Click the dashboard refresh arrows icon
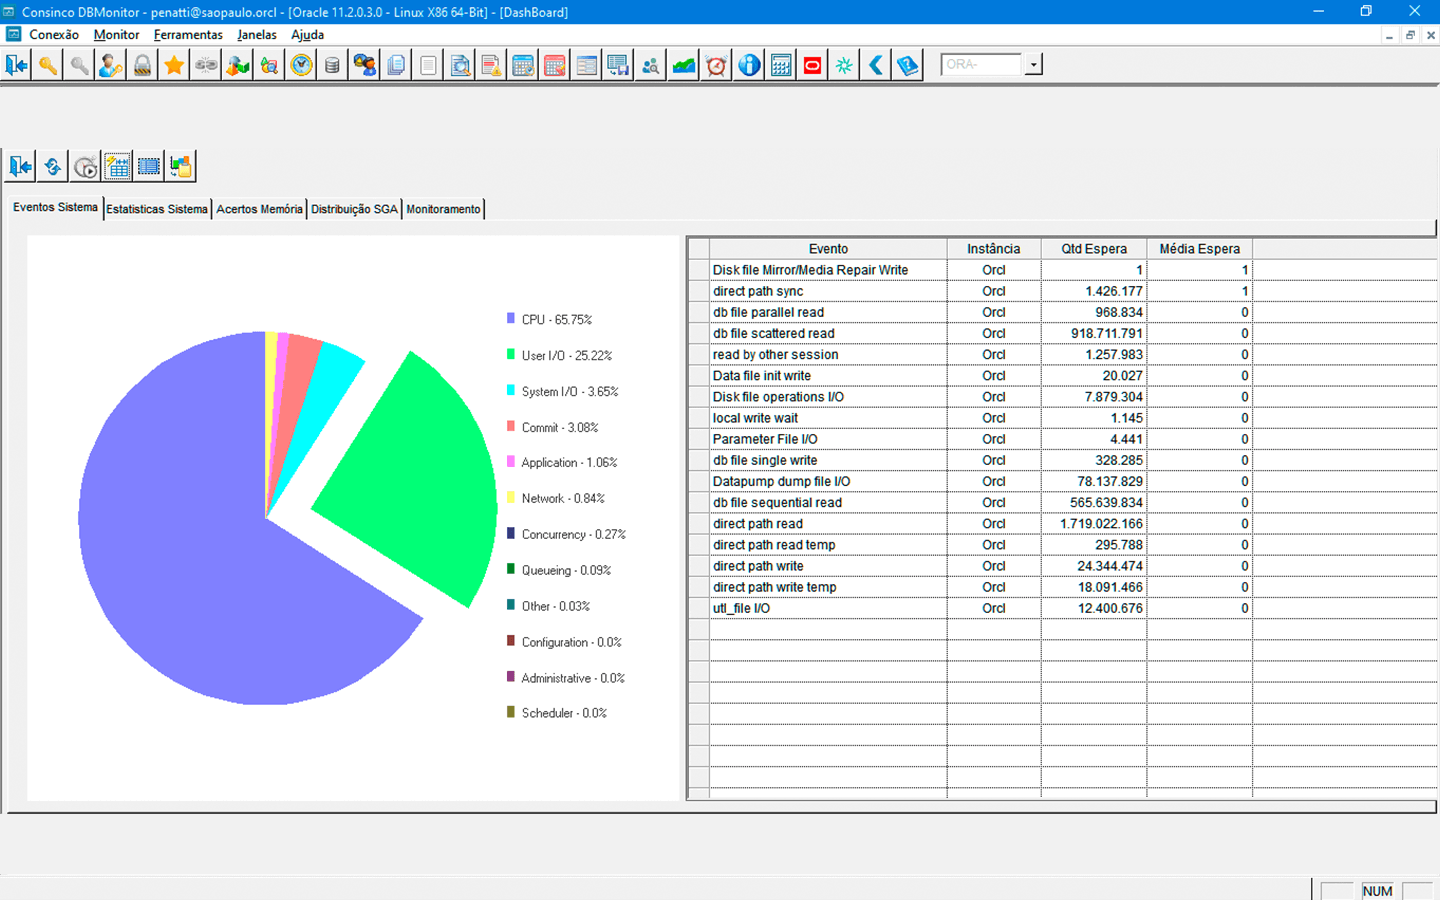 [53, 166]
